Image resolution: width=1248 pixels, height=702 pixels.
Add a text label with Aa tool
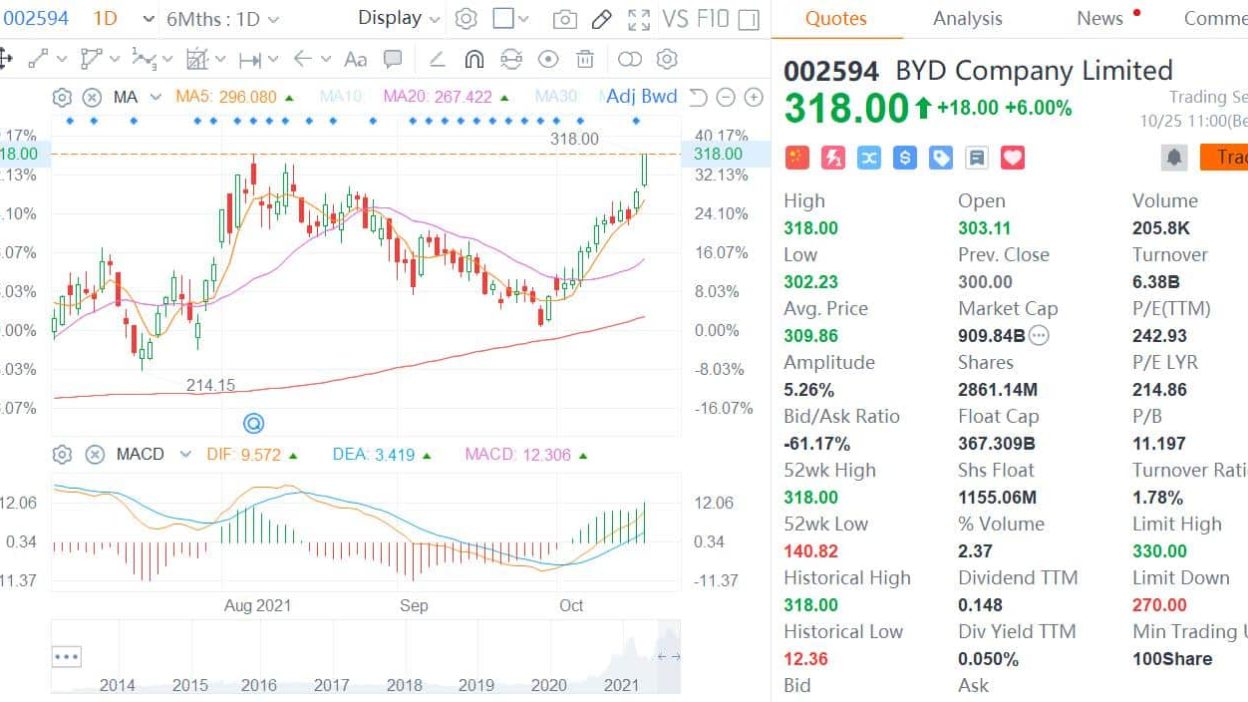(x=355, y=60)
